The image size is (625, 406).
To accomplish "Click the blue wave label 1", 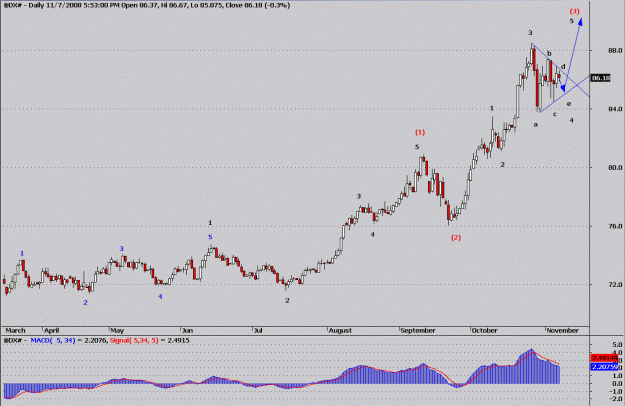I will tap(22, 253).
